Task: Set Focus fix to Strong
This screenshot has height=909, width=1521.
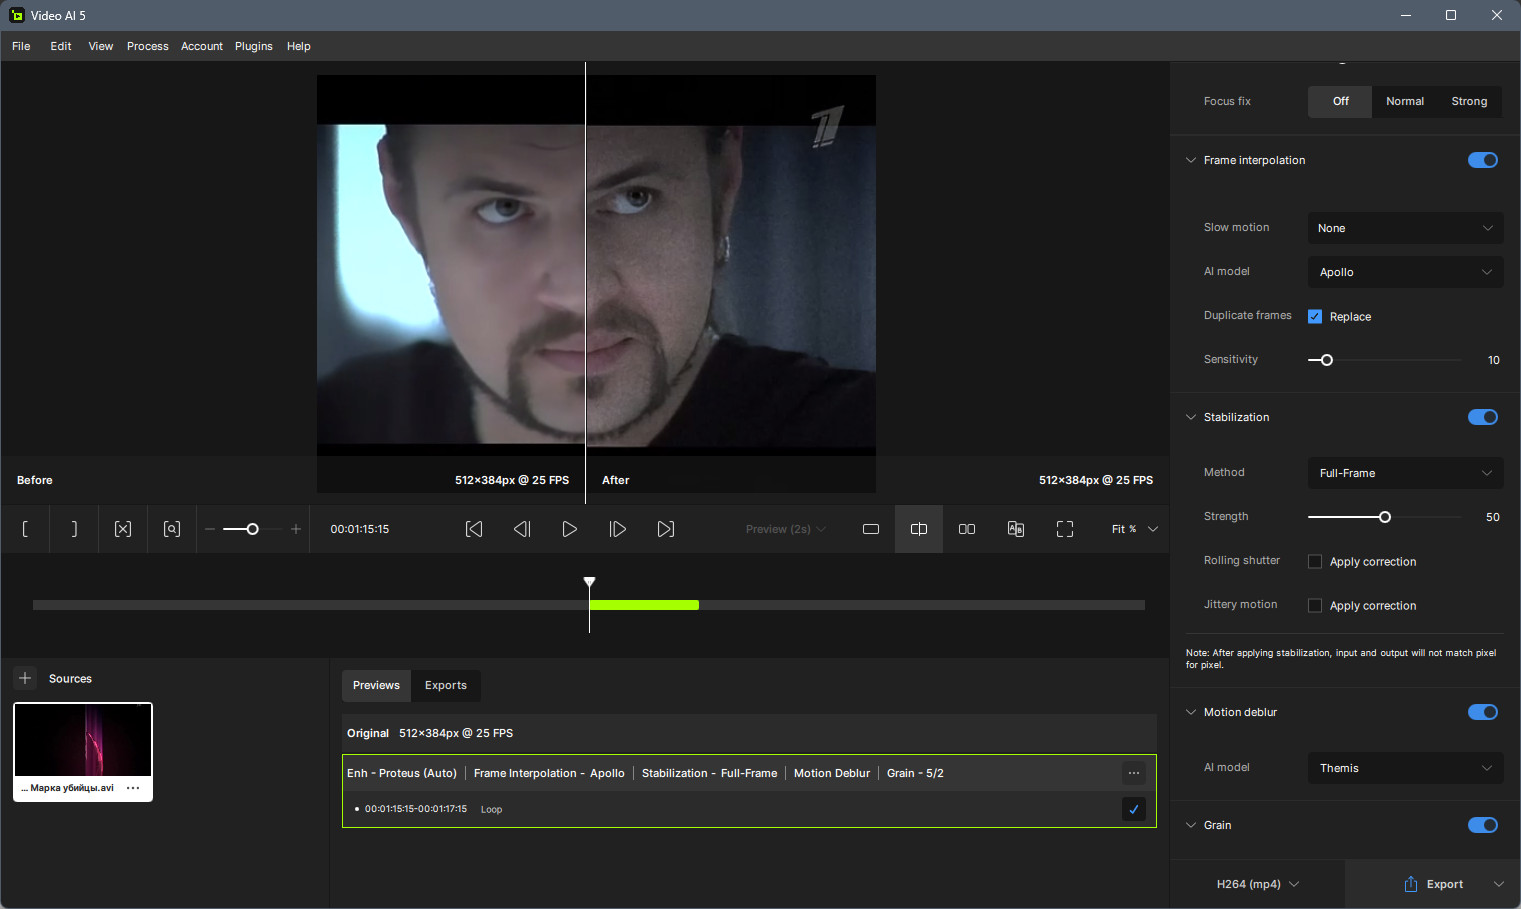Action: tap(1469, 101)
